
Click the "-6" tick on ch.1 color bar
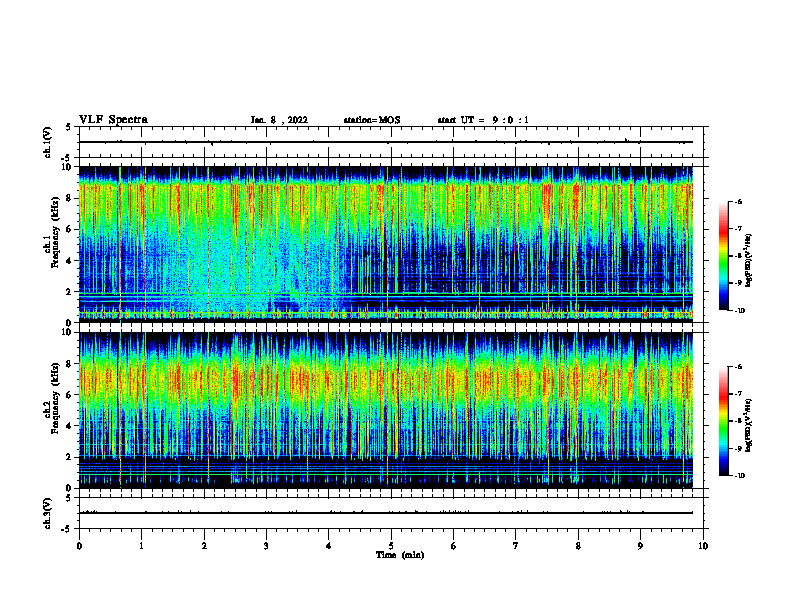pos(738,201)
